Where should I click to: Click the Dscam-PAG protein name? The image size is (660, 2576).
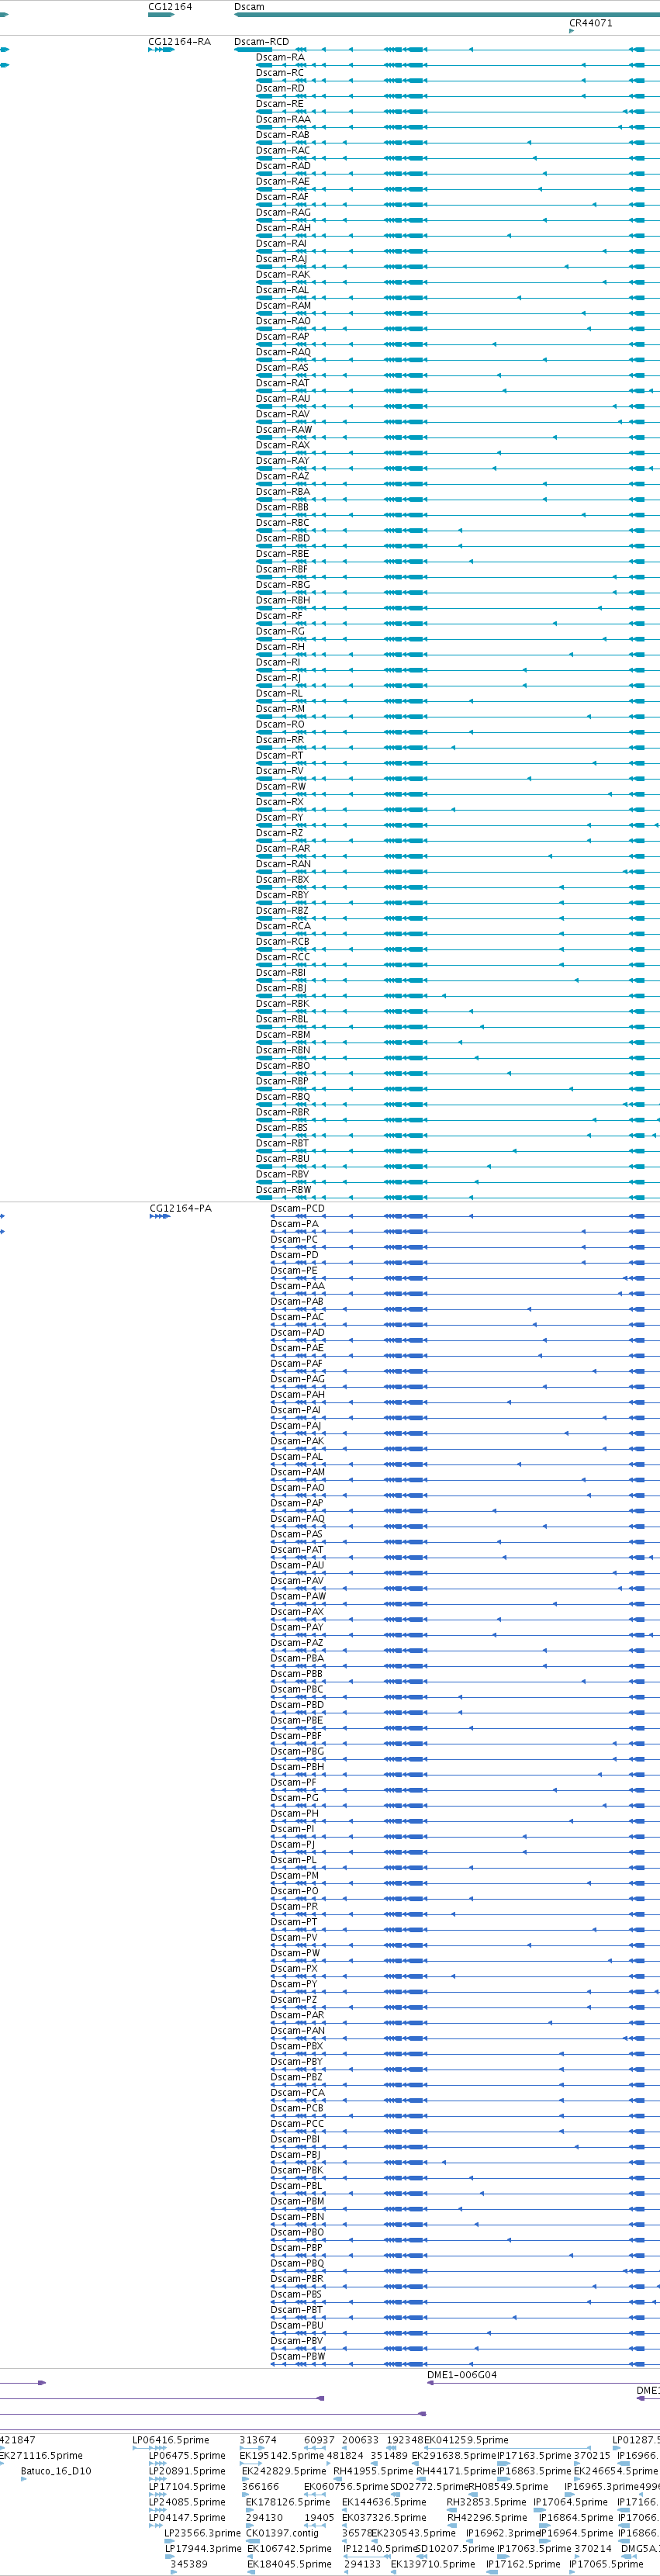pos(297,1379)
